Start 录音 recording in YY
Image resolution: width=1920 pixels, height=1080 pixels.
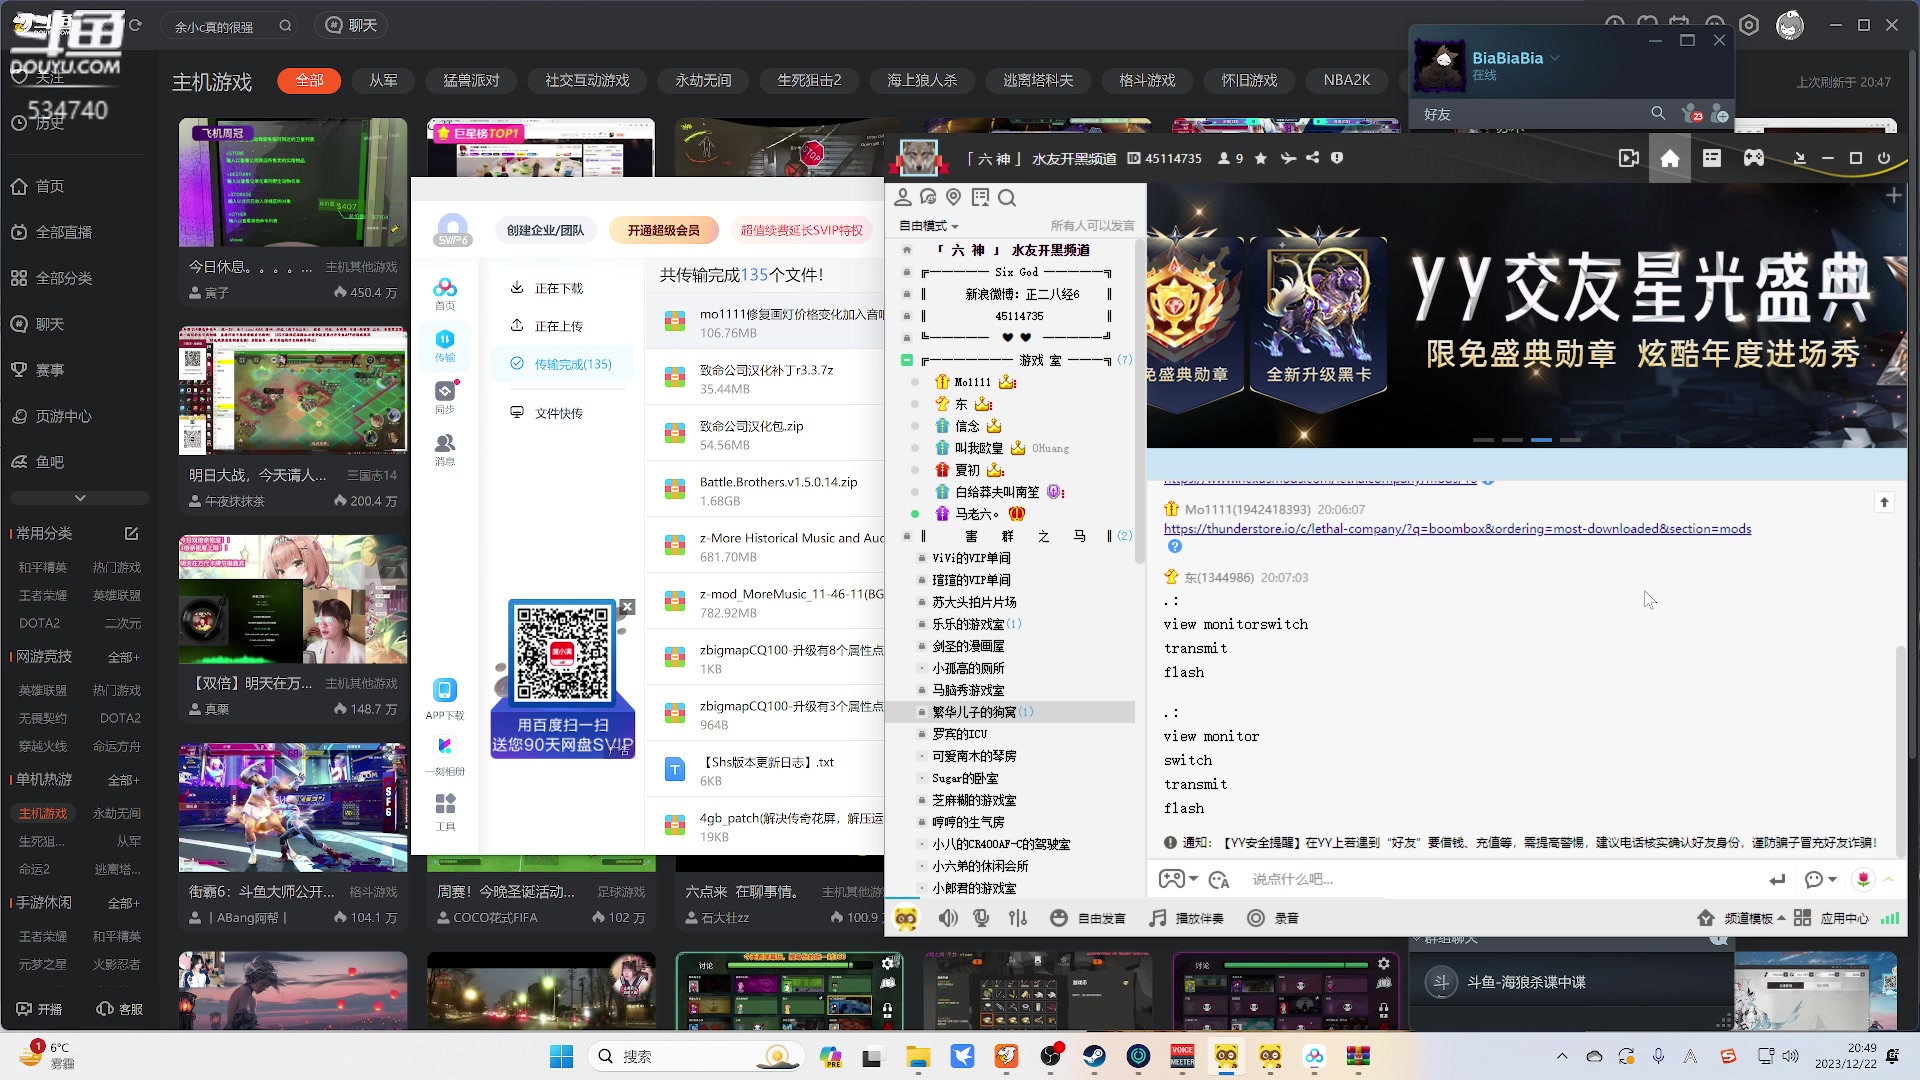pos(1273,918)
